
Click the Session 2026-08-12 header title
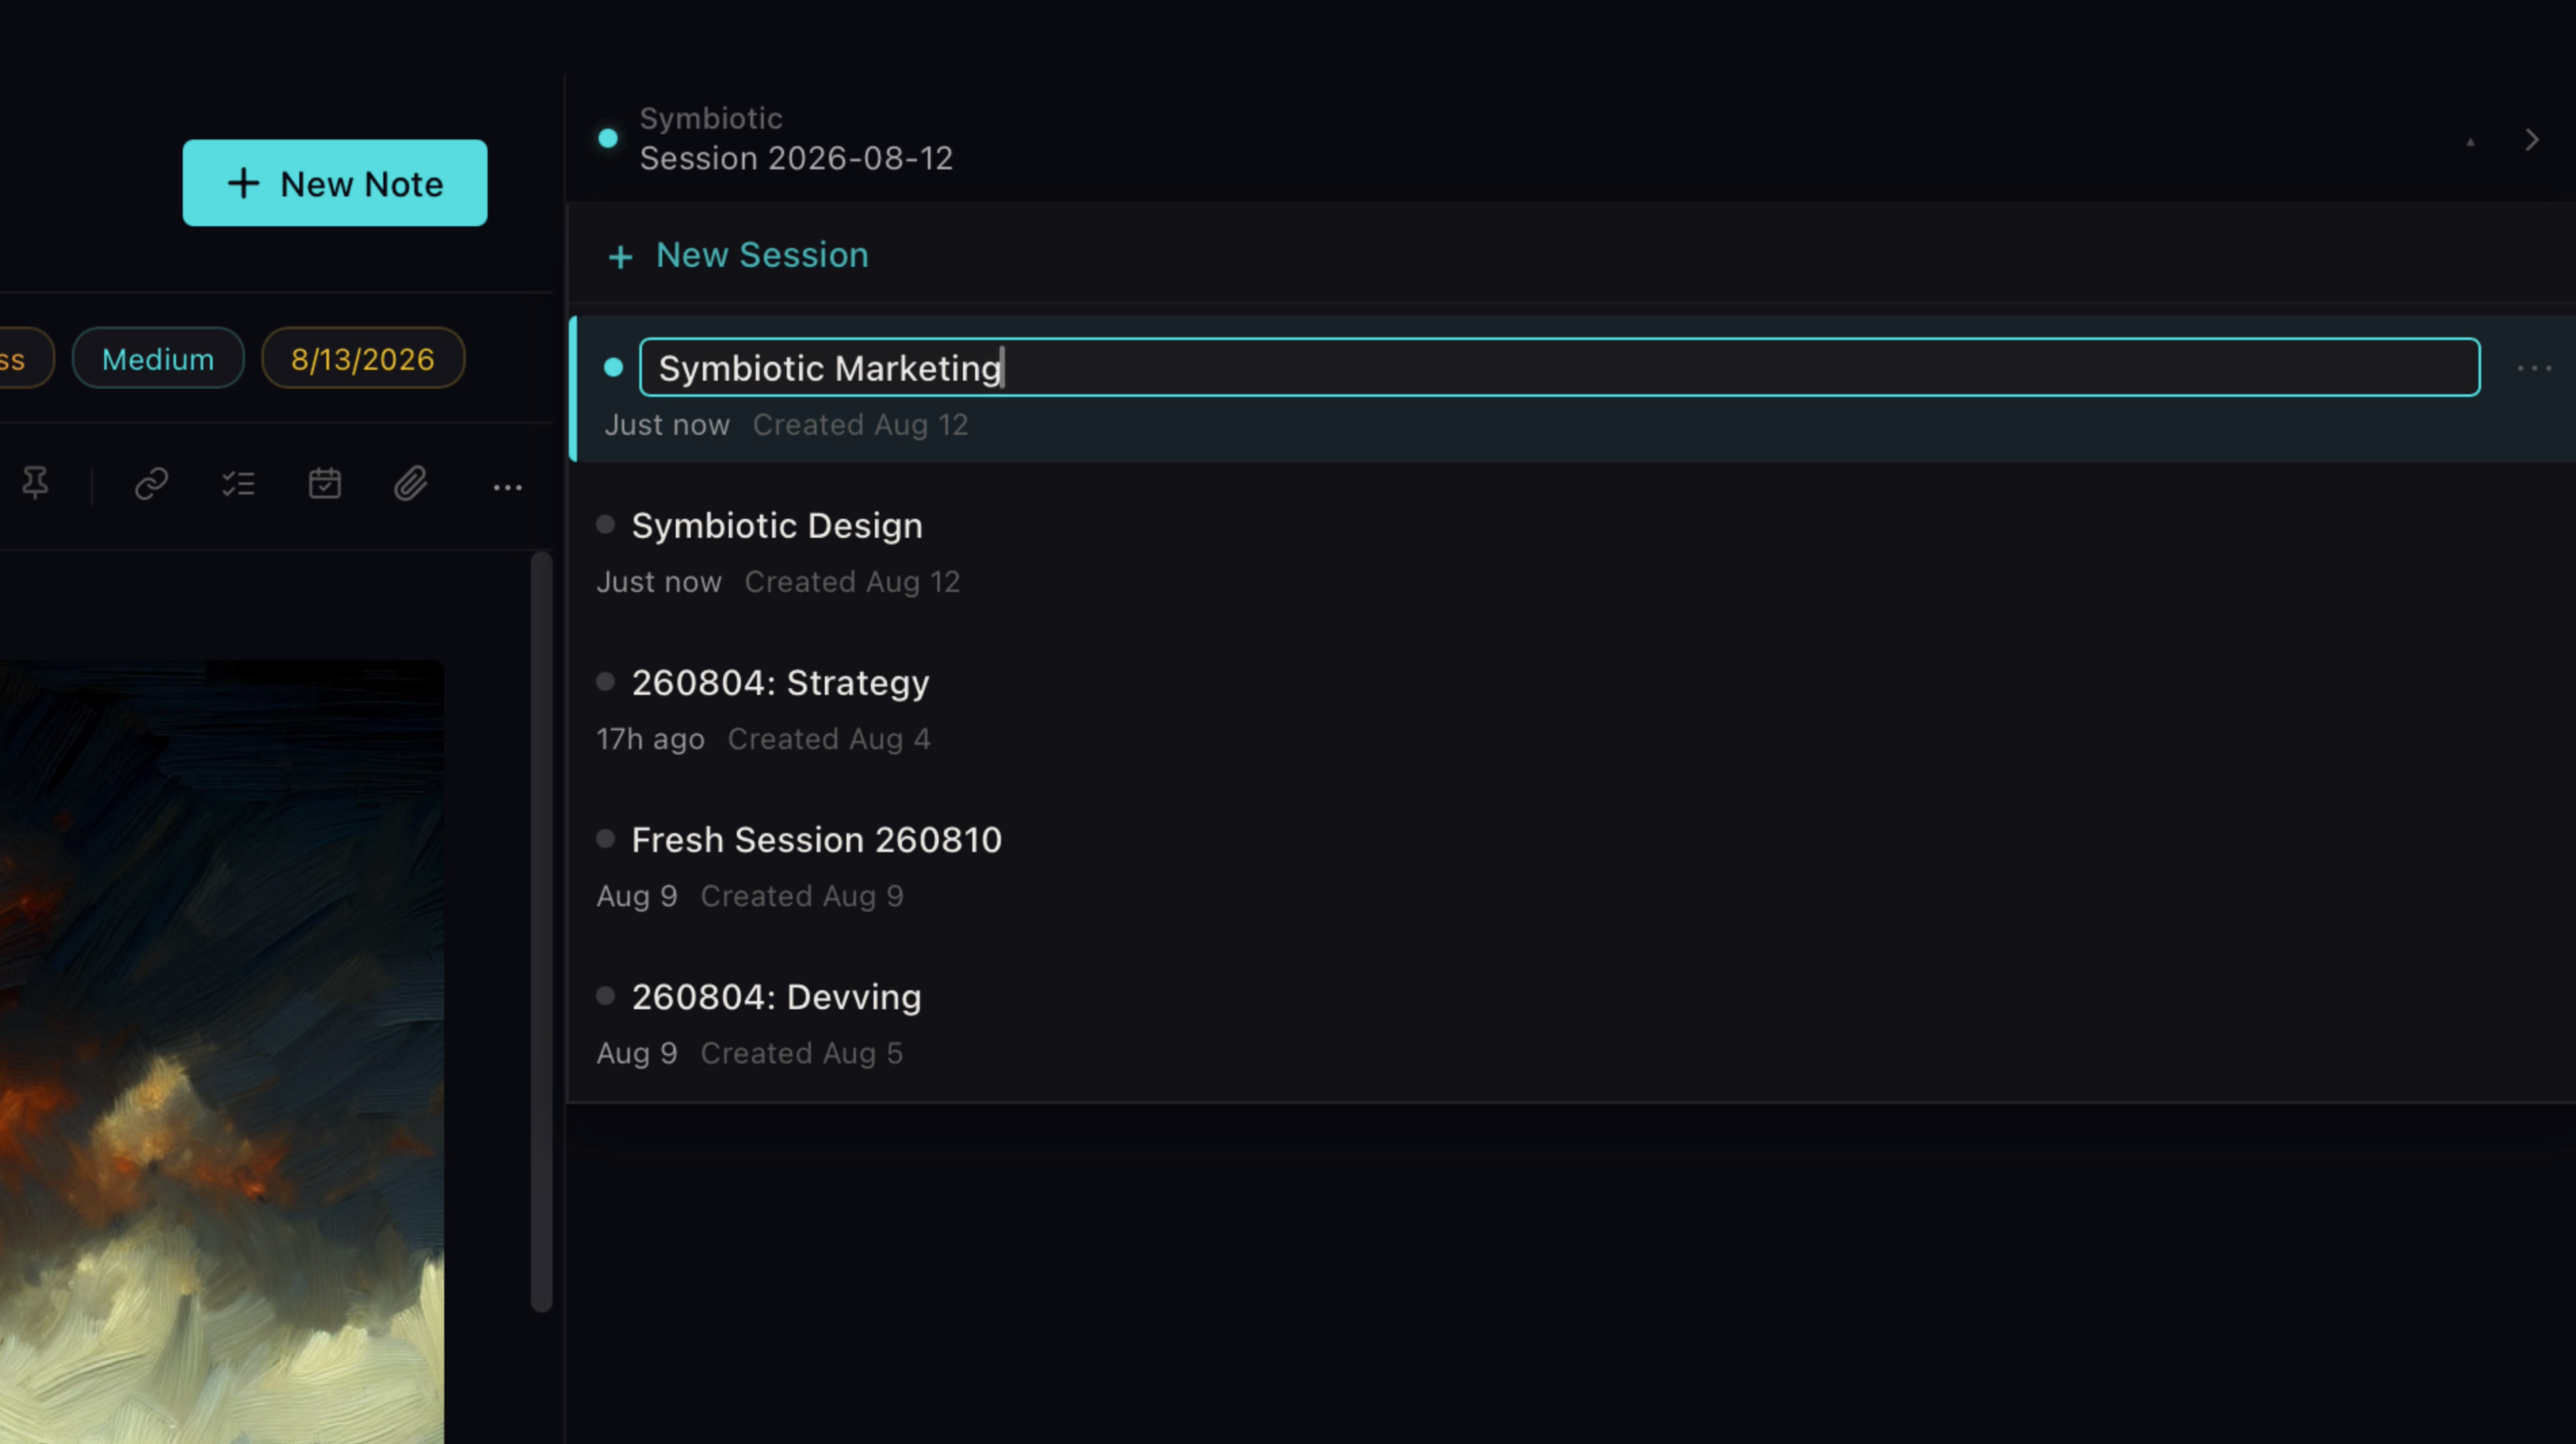click(796, 158)
